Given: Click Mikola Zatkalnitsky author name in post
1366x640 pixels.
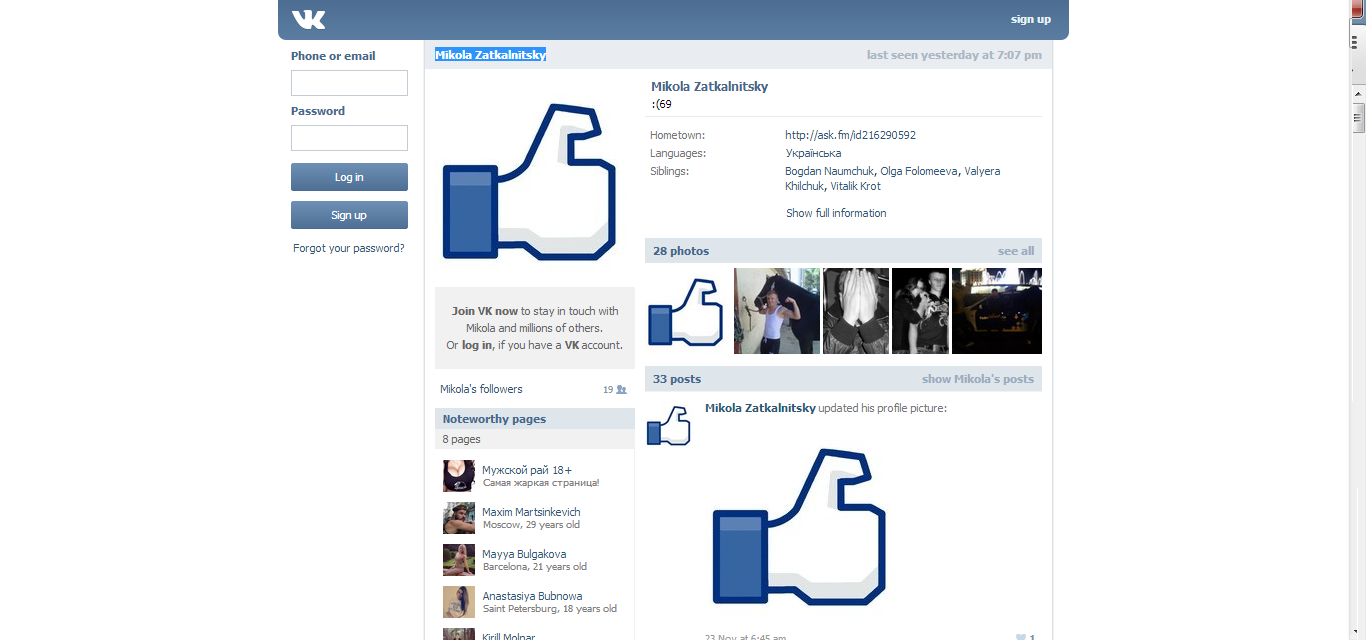Looking at the screenshot, I should tap(760, 408).
